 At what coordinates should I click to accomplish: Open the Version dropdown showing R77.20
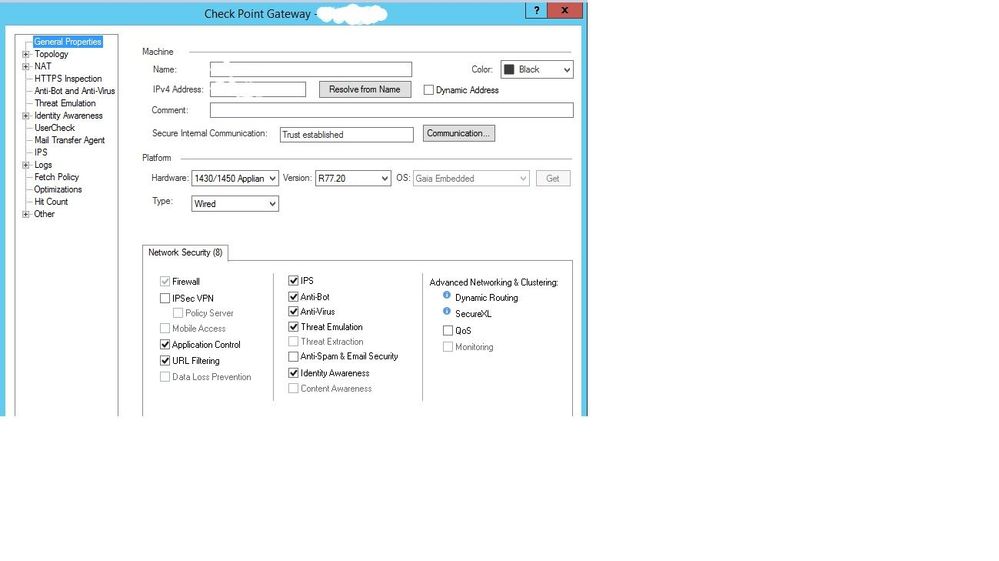[353, 178]
